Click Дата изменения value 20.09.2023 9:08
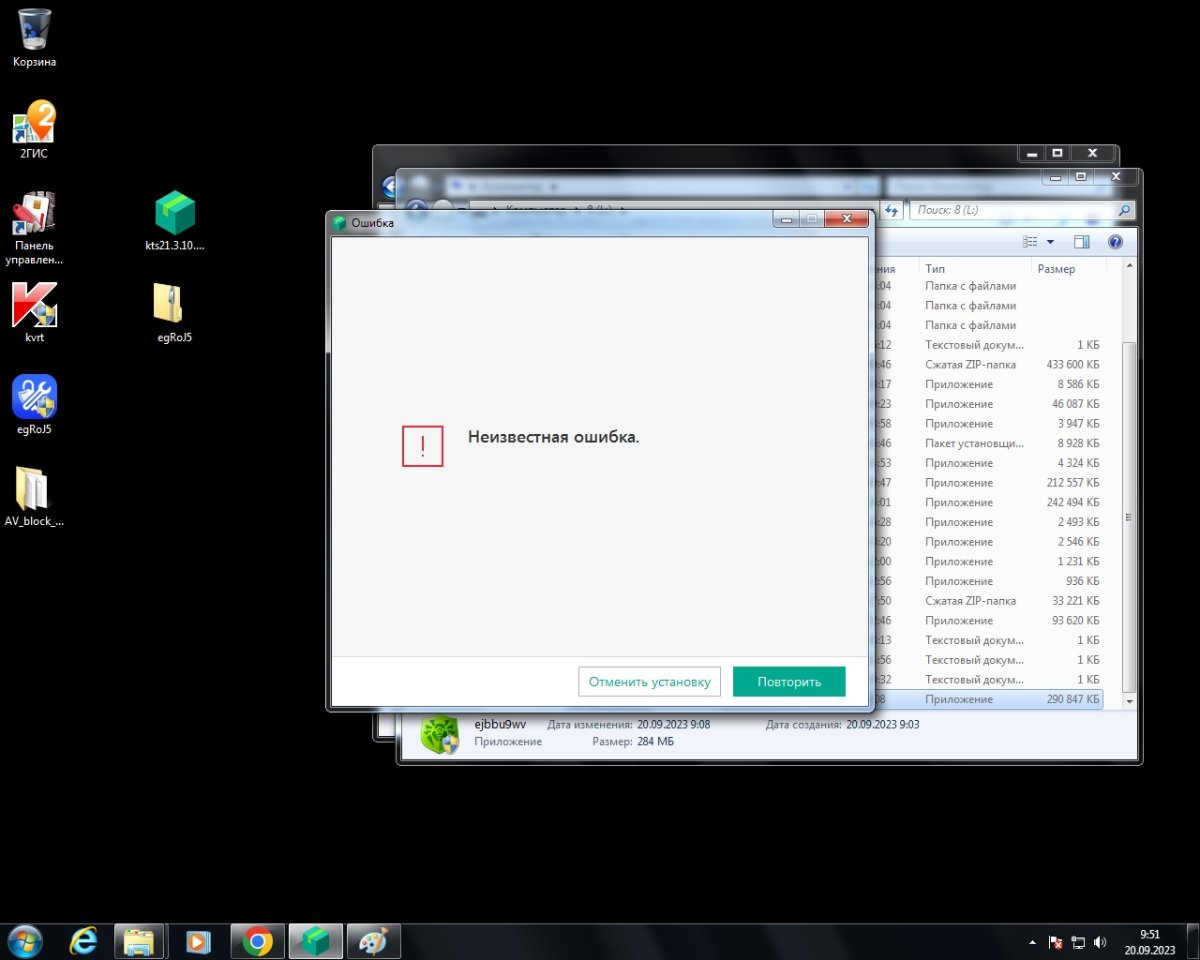The width and height of the screenshot is (1200, 960). pyautogui.click(x=673, y=724)
